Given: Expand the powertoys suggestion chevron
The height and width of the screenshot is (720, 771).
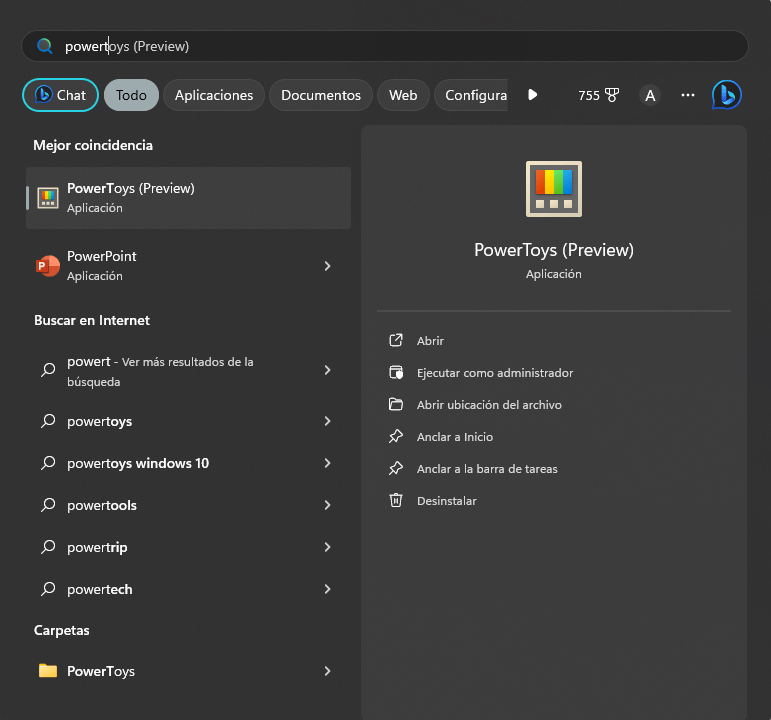Looking at the screenshot, I should [327, 421].
